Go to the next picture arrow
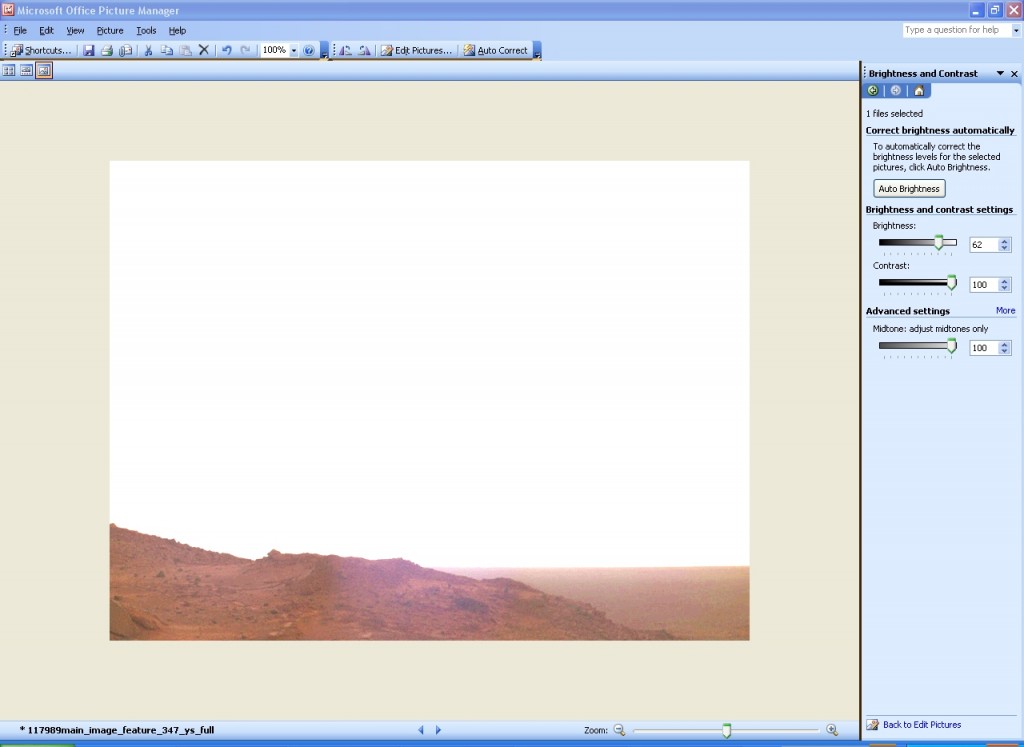Image resolution: width=1024 pixels, height=747 pixels. point(438,730)
